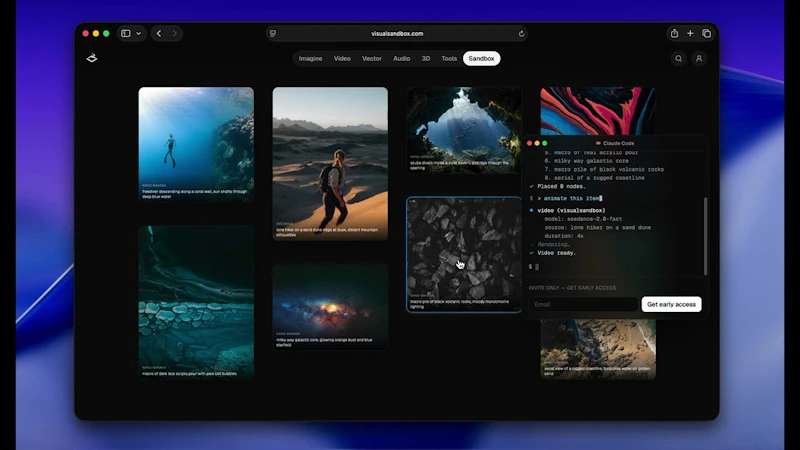Viewport: 800px width, 450px height.
Task: Open a new tab with the plus icon
Action: 690,34
